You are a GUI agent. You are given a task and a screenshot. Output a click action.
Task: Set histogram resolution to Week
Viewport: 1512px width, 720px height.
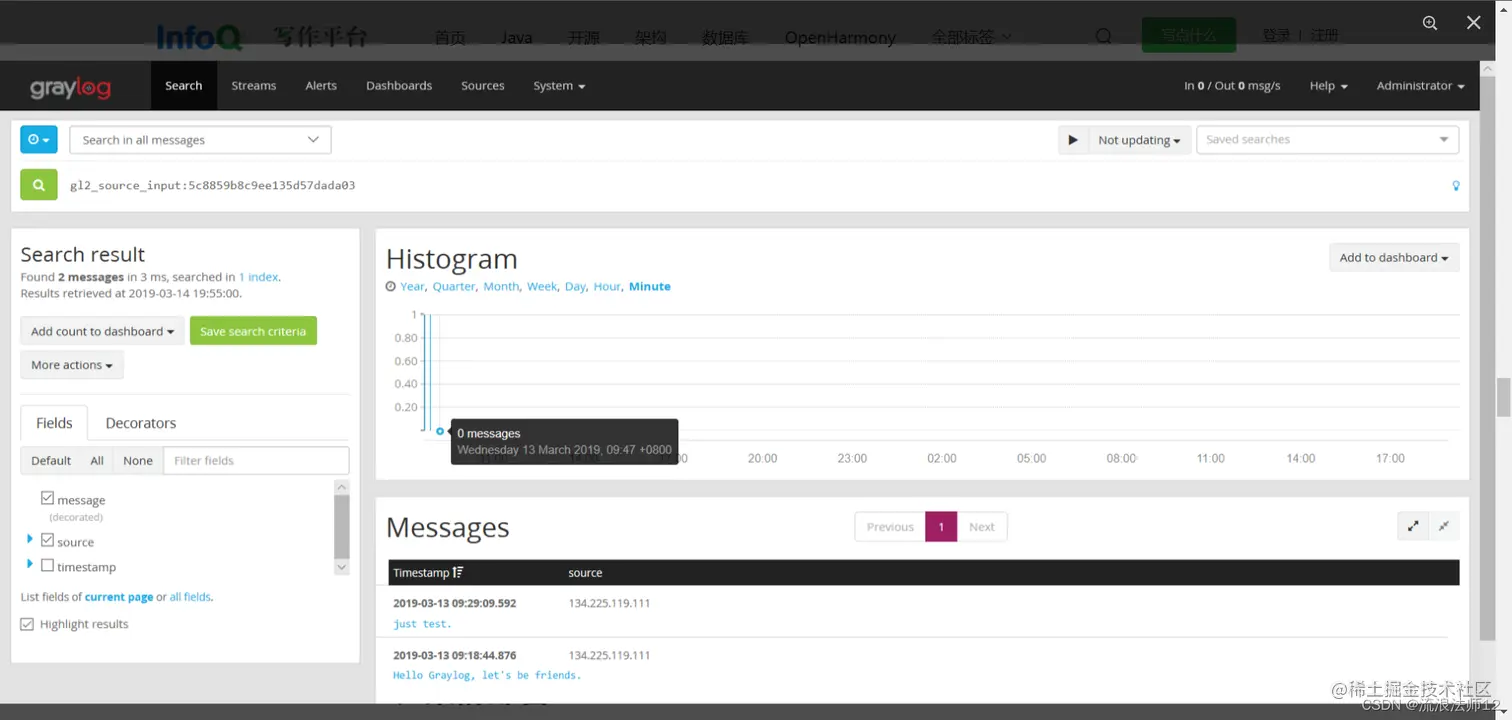click(x=542, y=286)
